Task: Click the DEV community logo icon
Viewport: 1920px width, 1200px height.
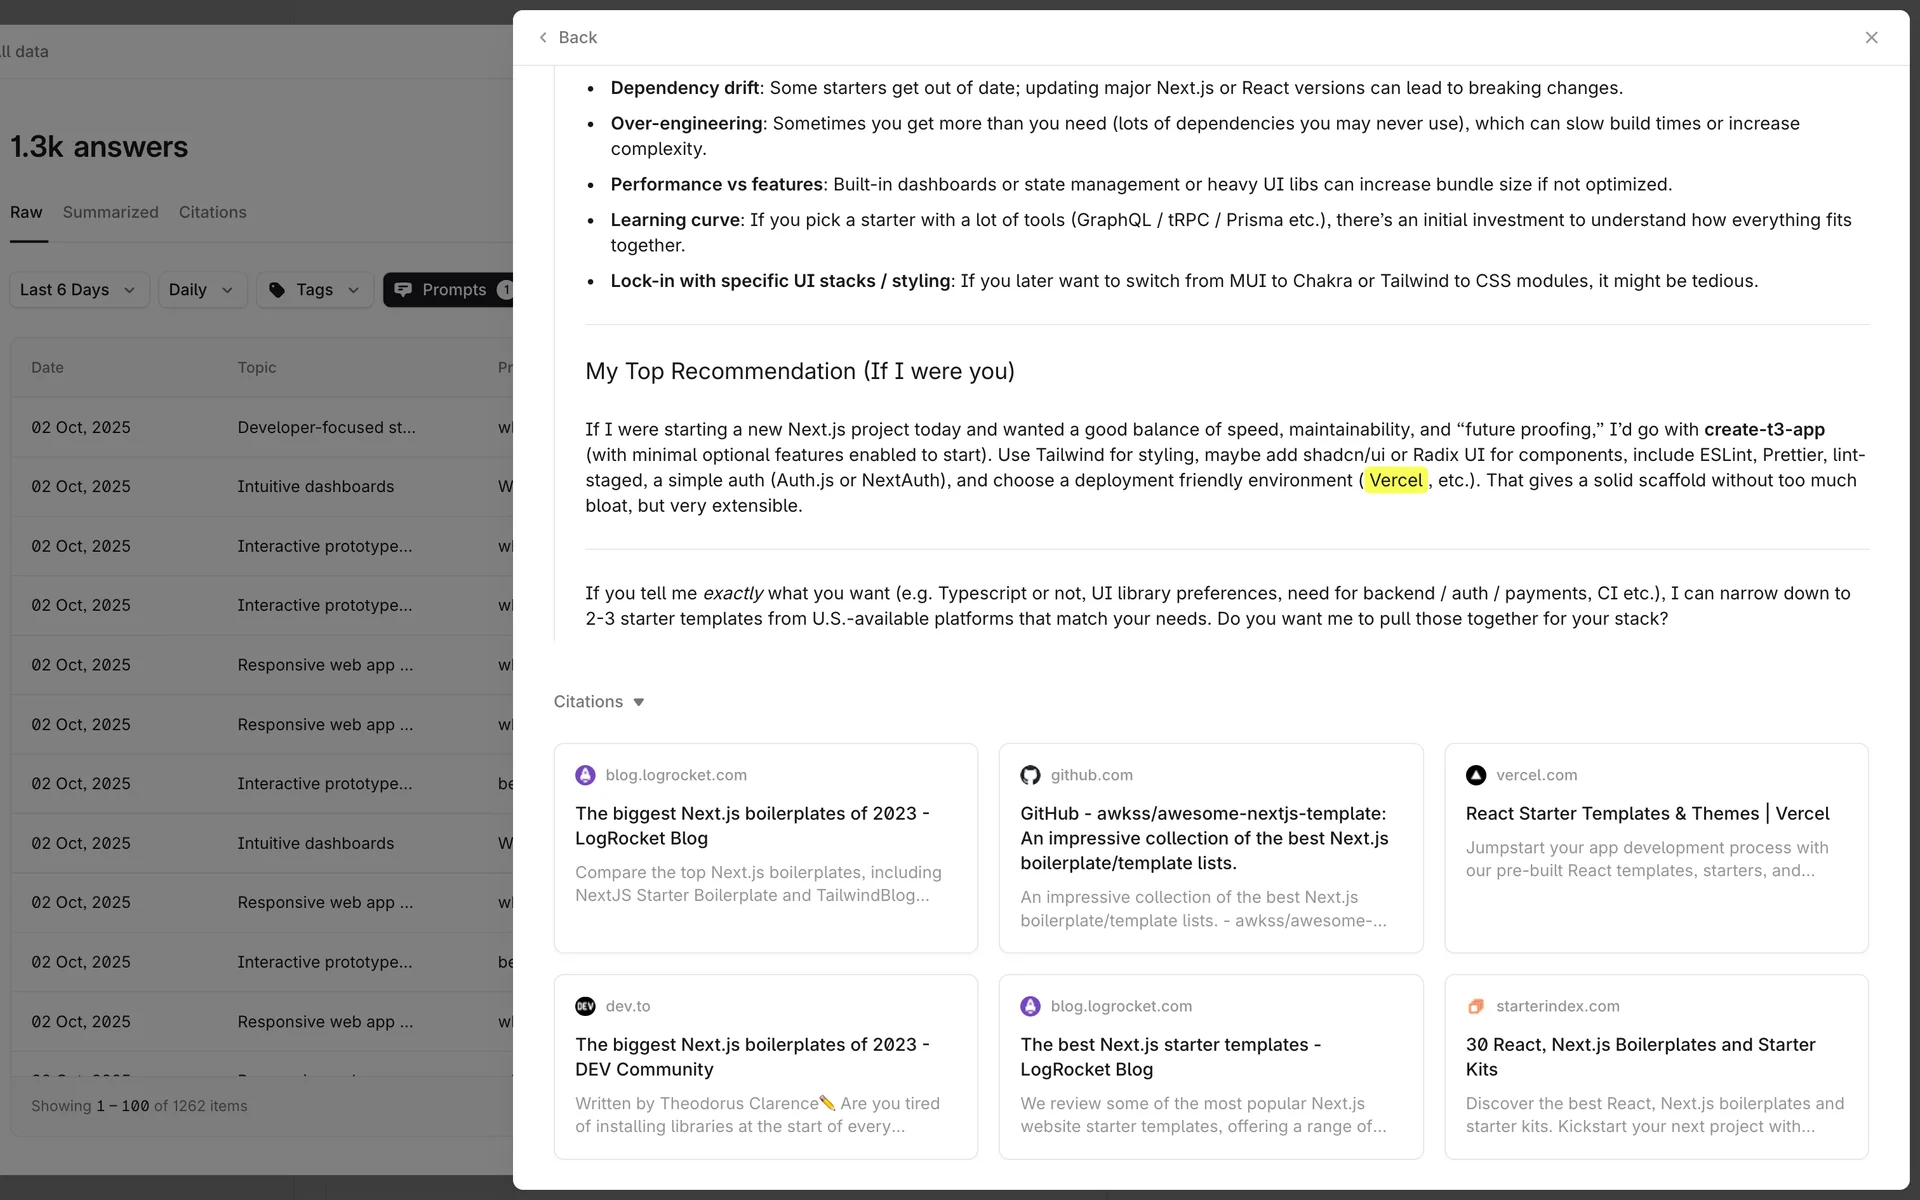Action: coord(585,1006)
